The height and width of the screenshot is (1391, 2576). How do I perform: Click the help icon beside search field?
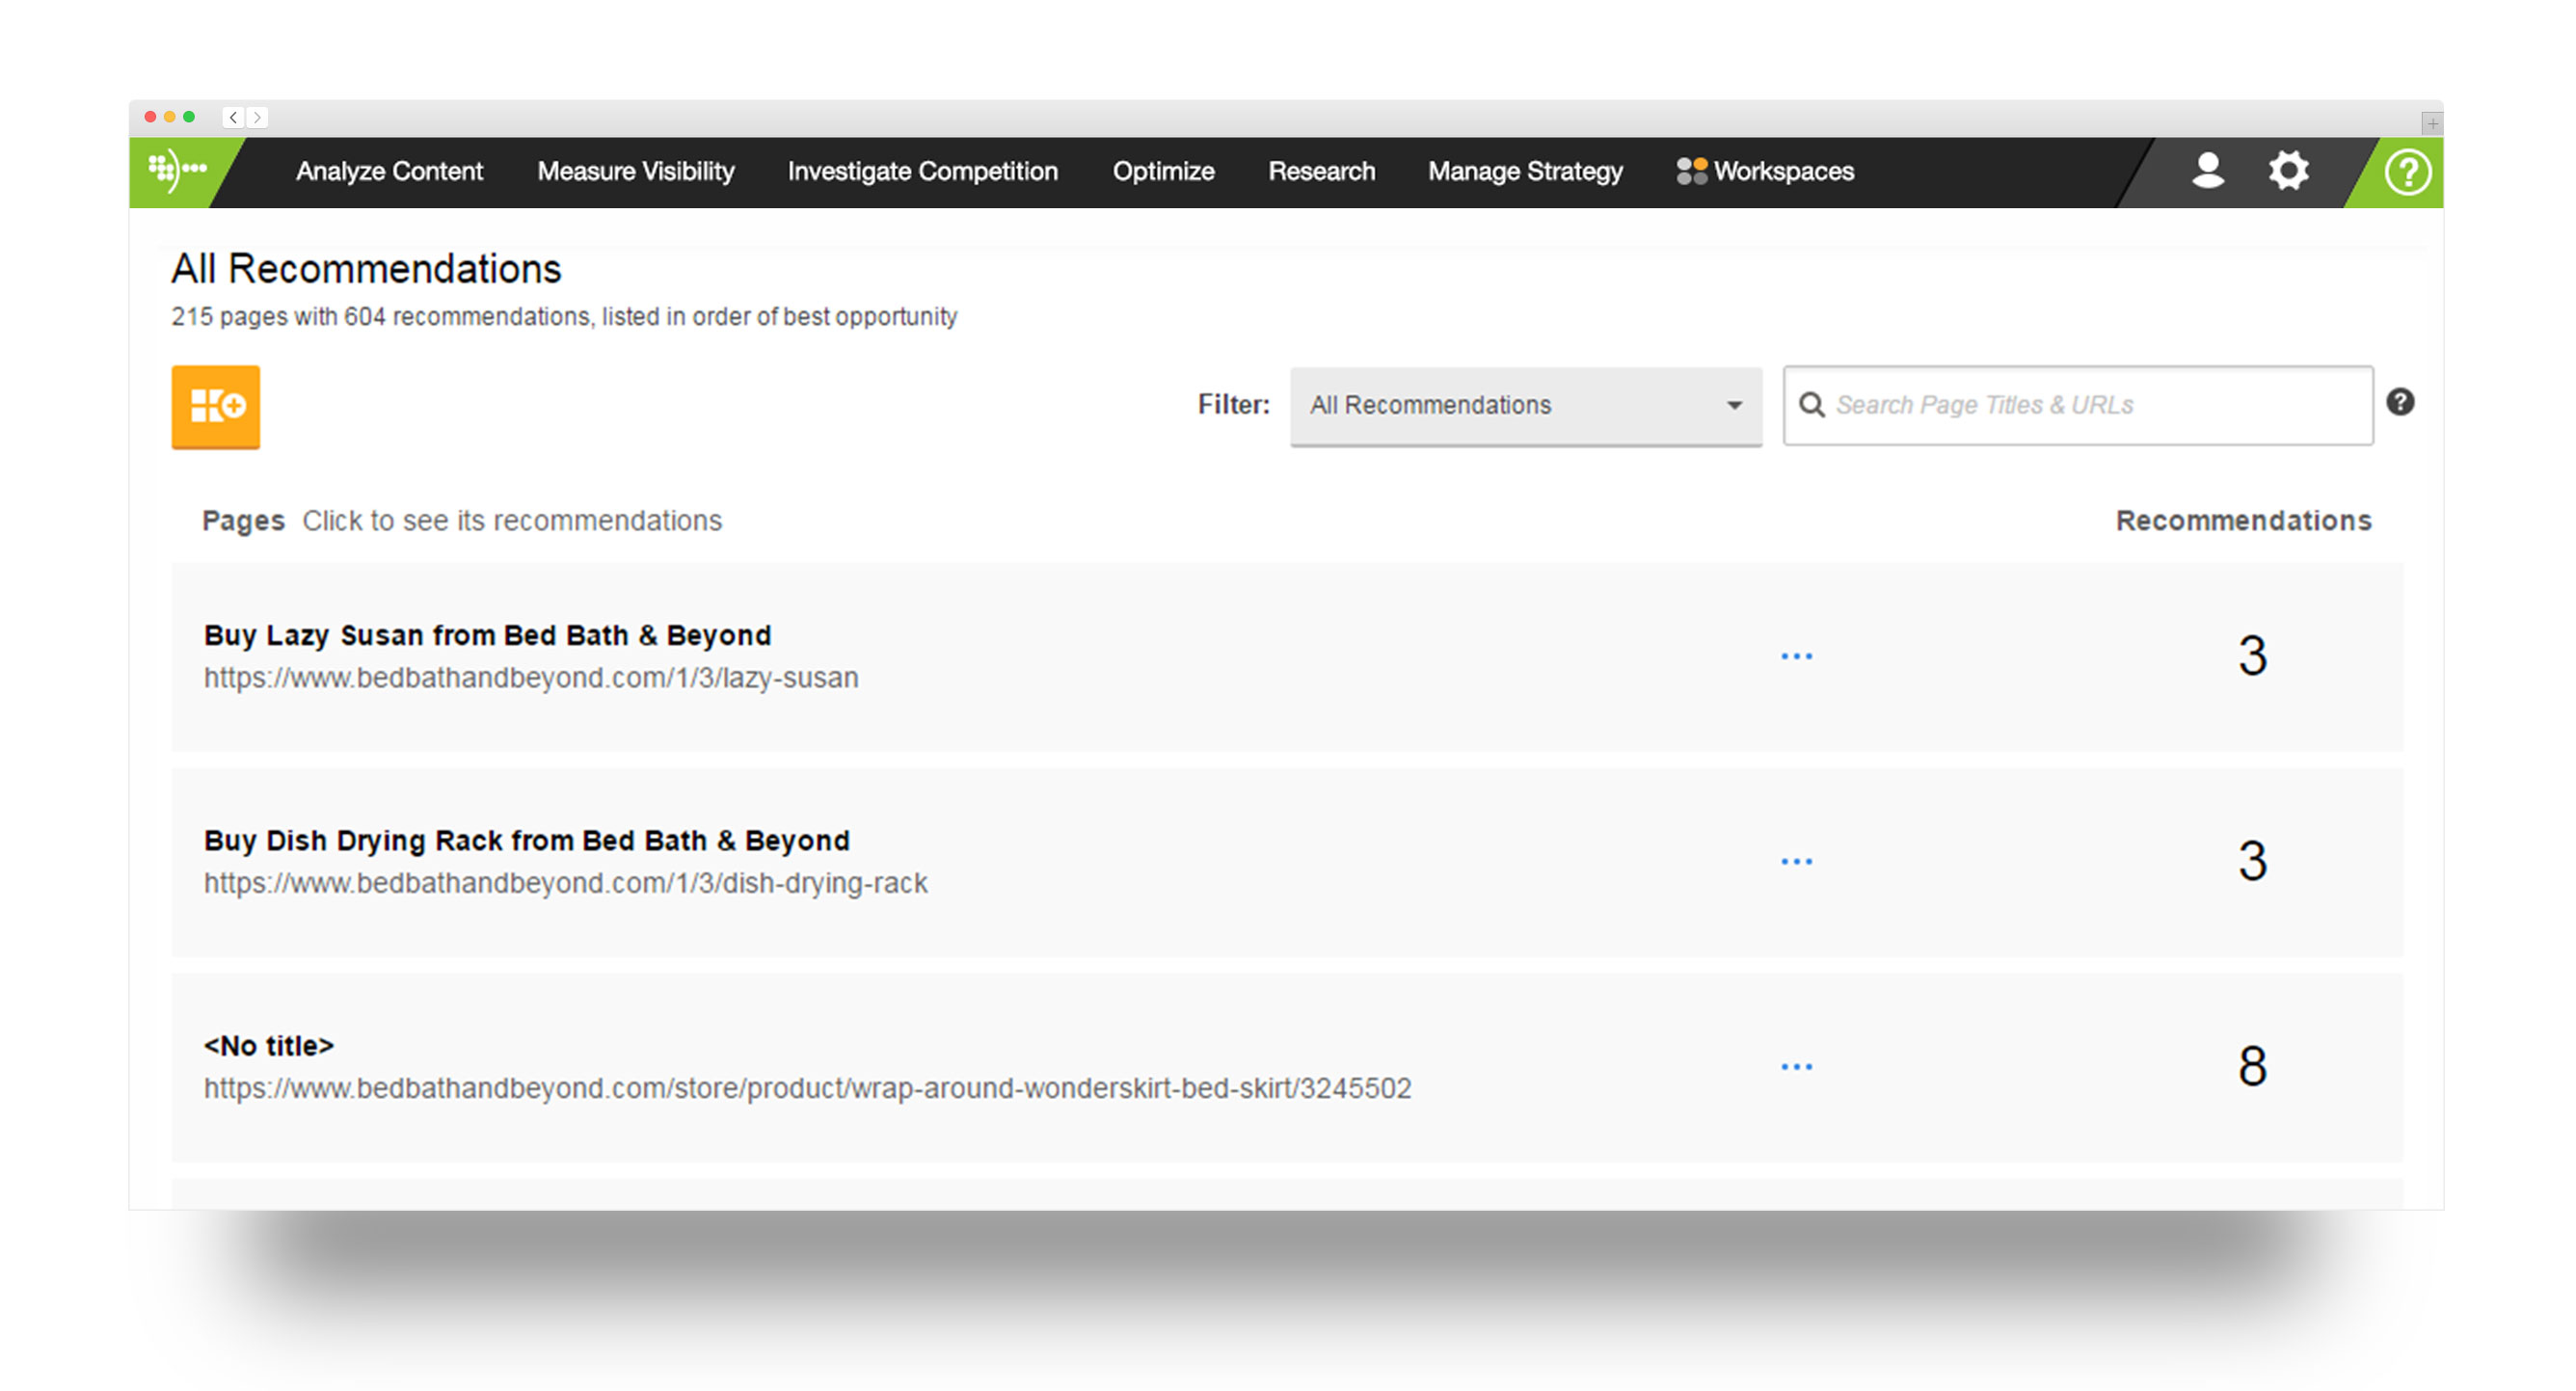point(2400,402)
